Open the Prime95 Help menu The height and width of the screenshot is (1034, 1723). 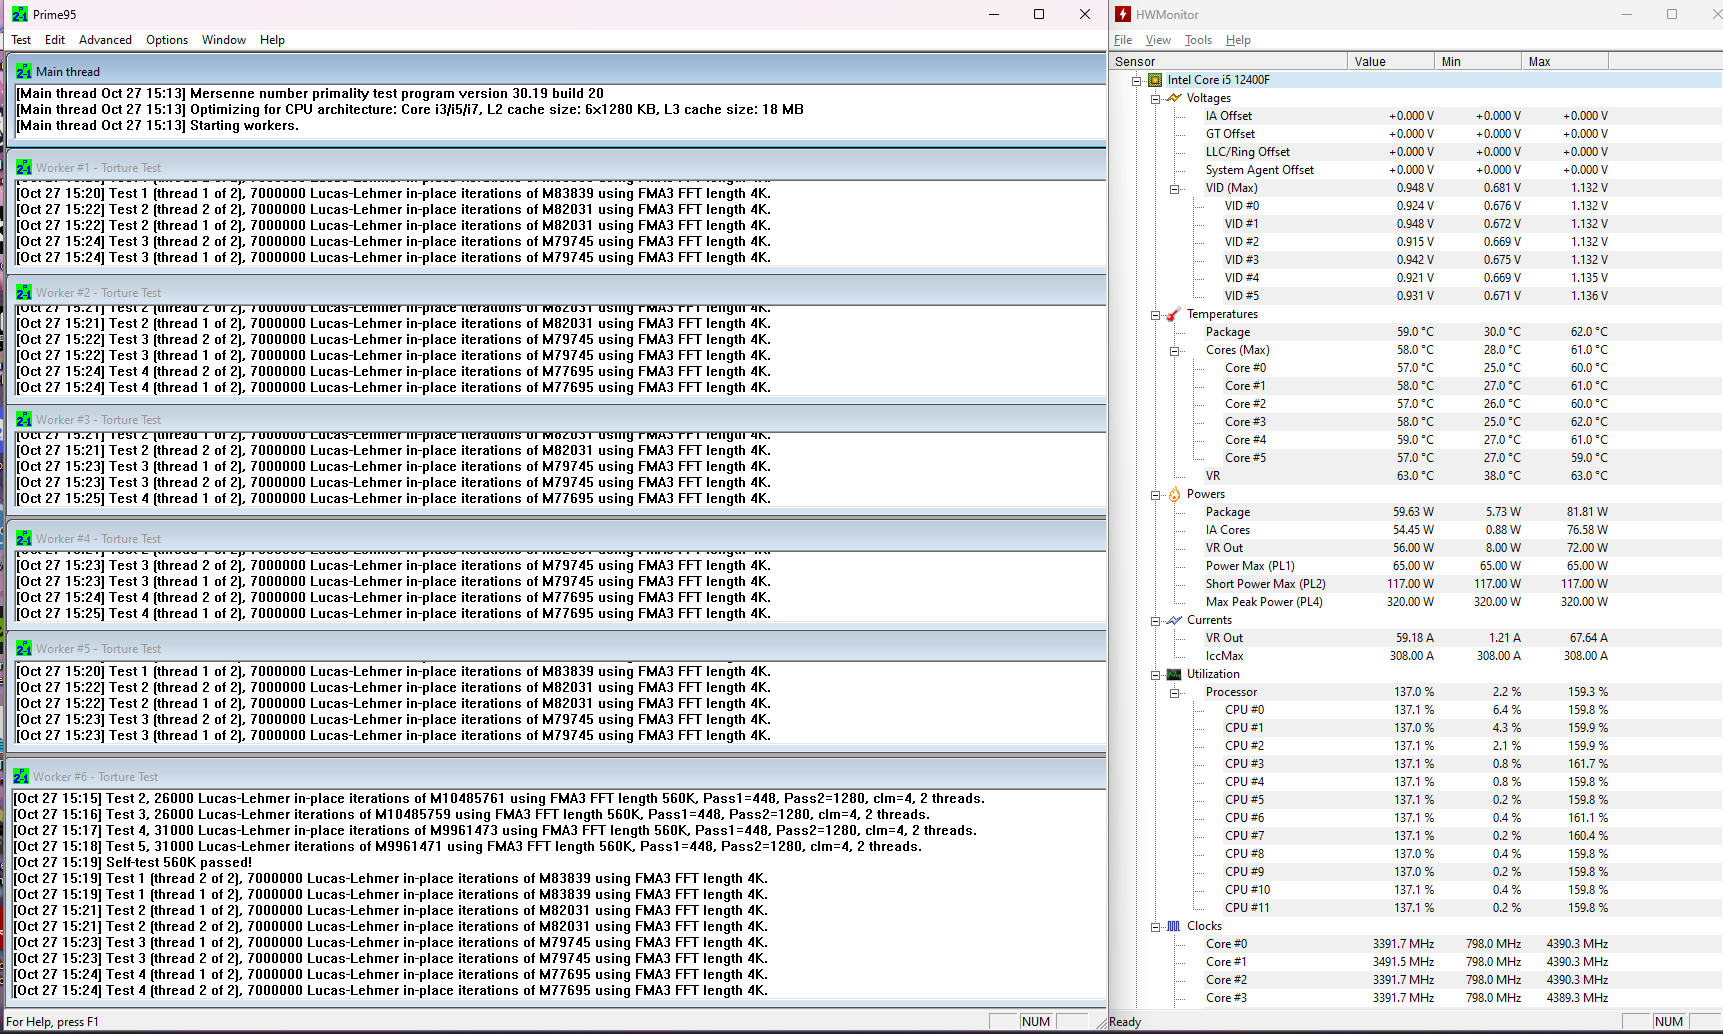pyautogui.click(x=272, y=40)
